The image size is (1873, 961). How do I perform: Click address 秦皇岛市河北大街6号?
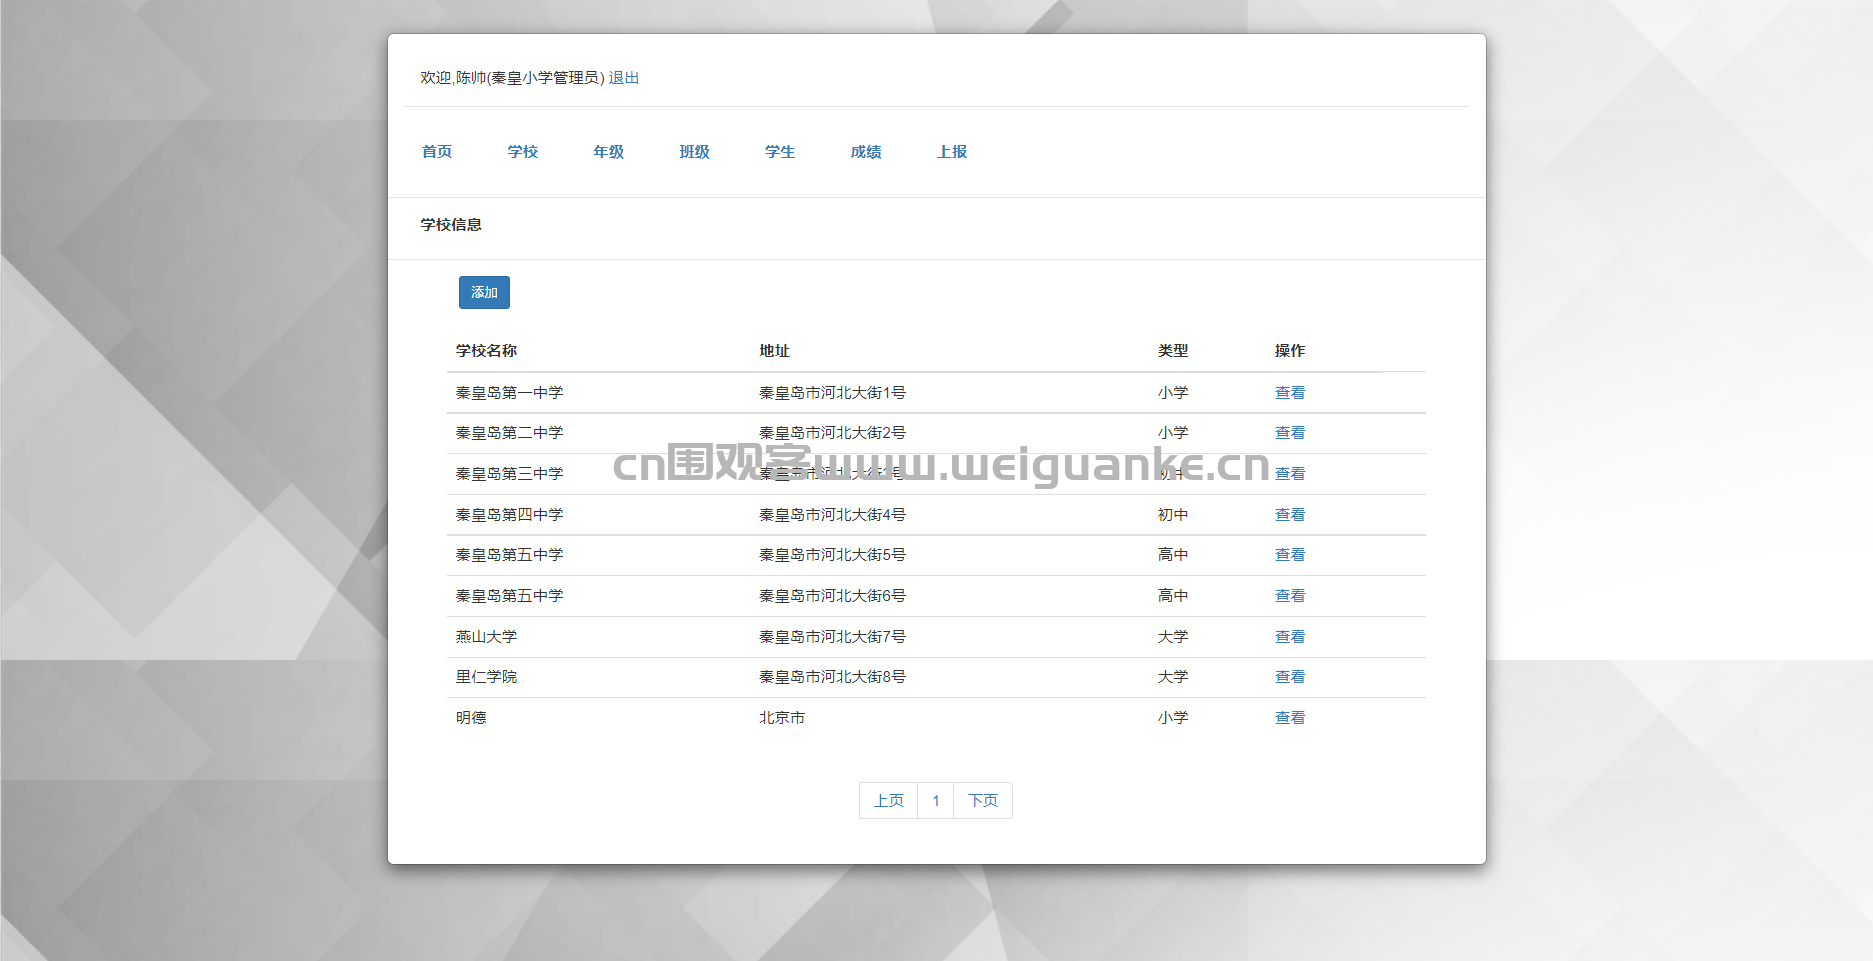tap(832, 596)
